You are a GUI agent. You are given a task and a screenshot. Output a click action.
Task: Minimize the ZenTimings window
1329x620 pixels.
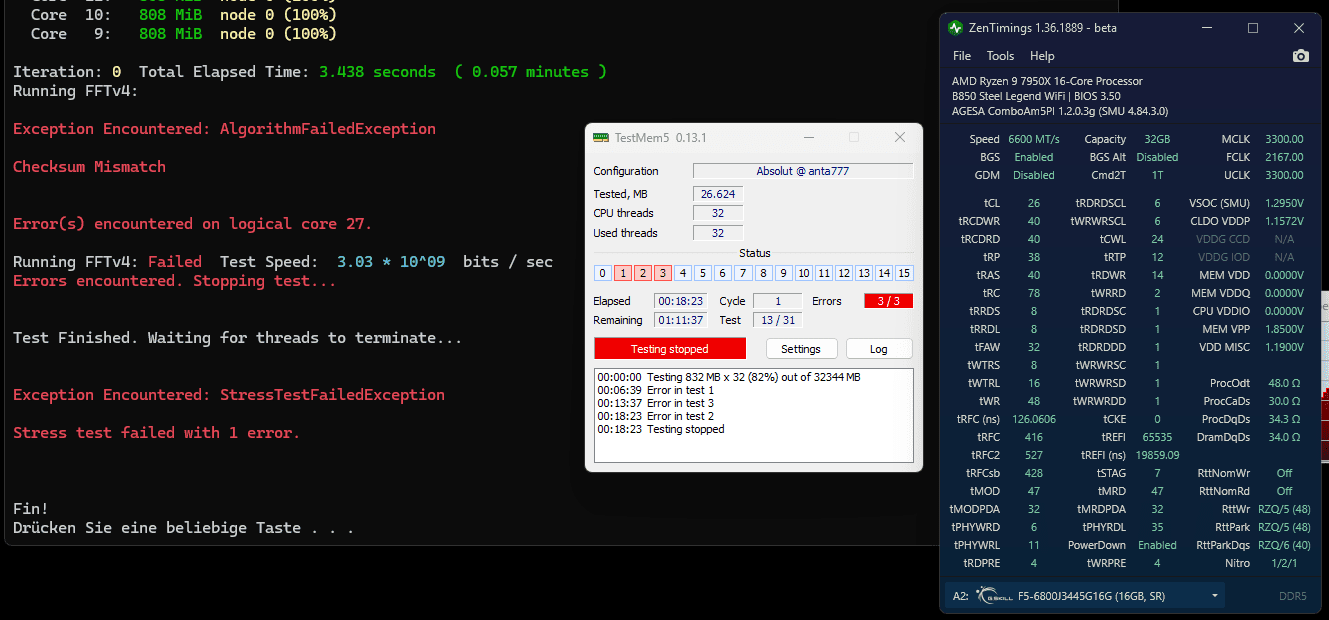pyautogui.click(x=1206, y=28)
